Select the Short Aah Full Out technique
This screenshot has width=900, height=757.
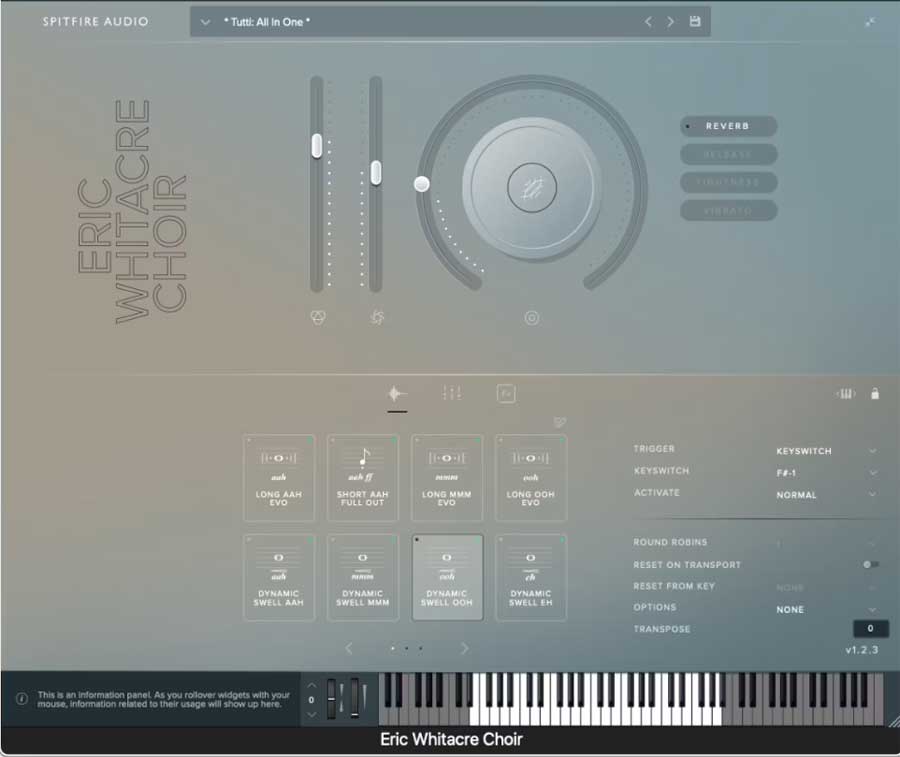(x=363, y=478)
